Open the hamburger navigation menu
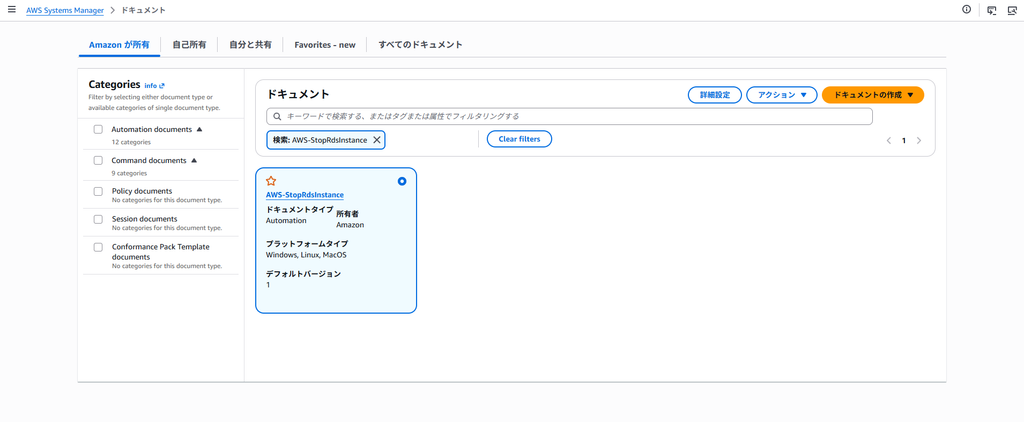 click(11, 10)
